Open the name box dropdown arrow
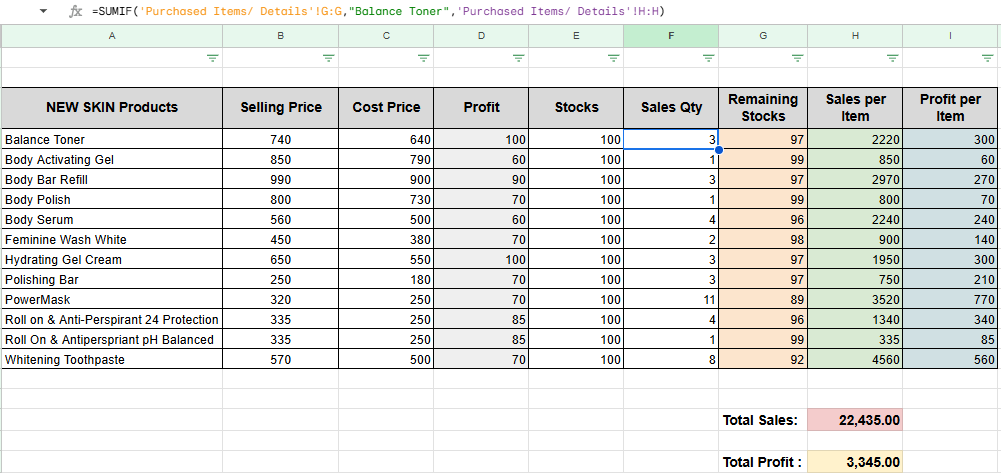This screenshot has height=473, width=1001. pyautogui.click(x=43, y=11)
